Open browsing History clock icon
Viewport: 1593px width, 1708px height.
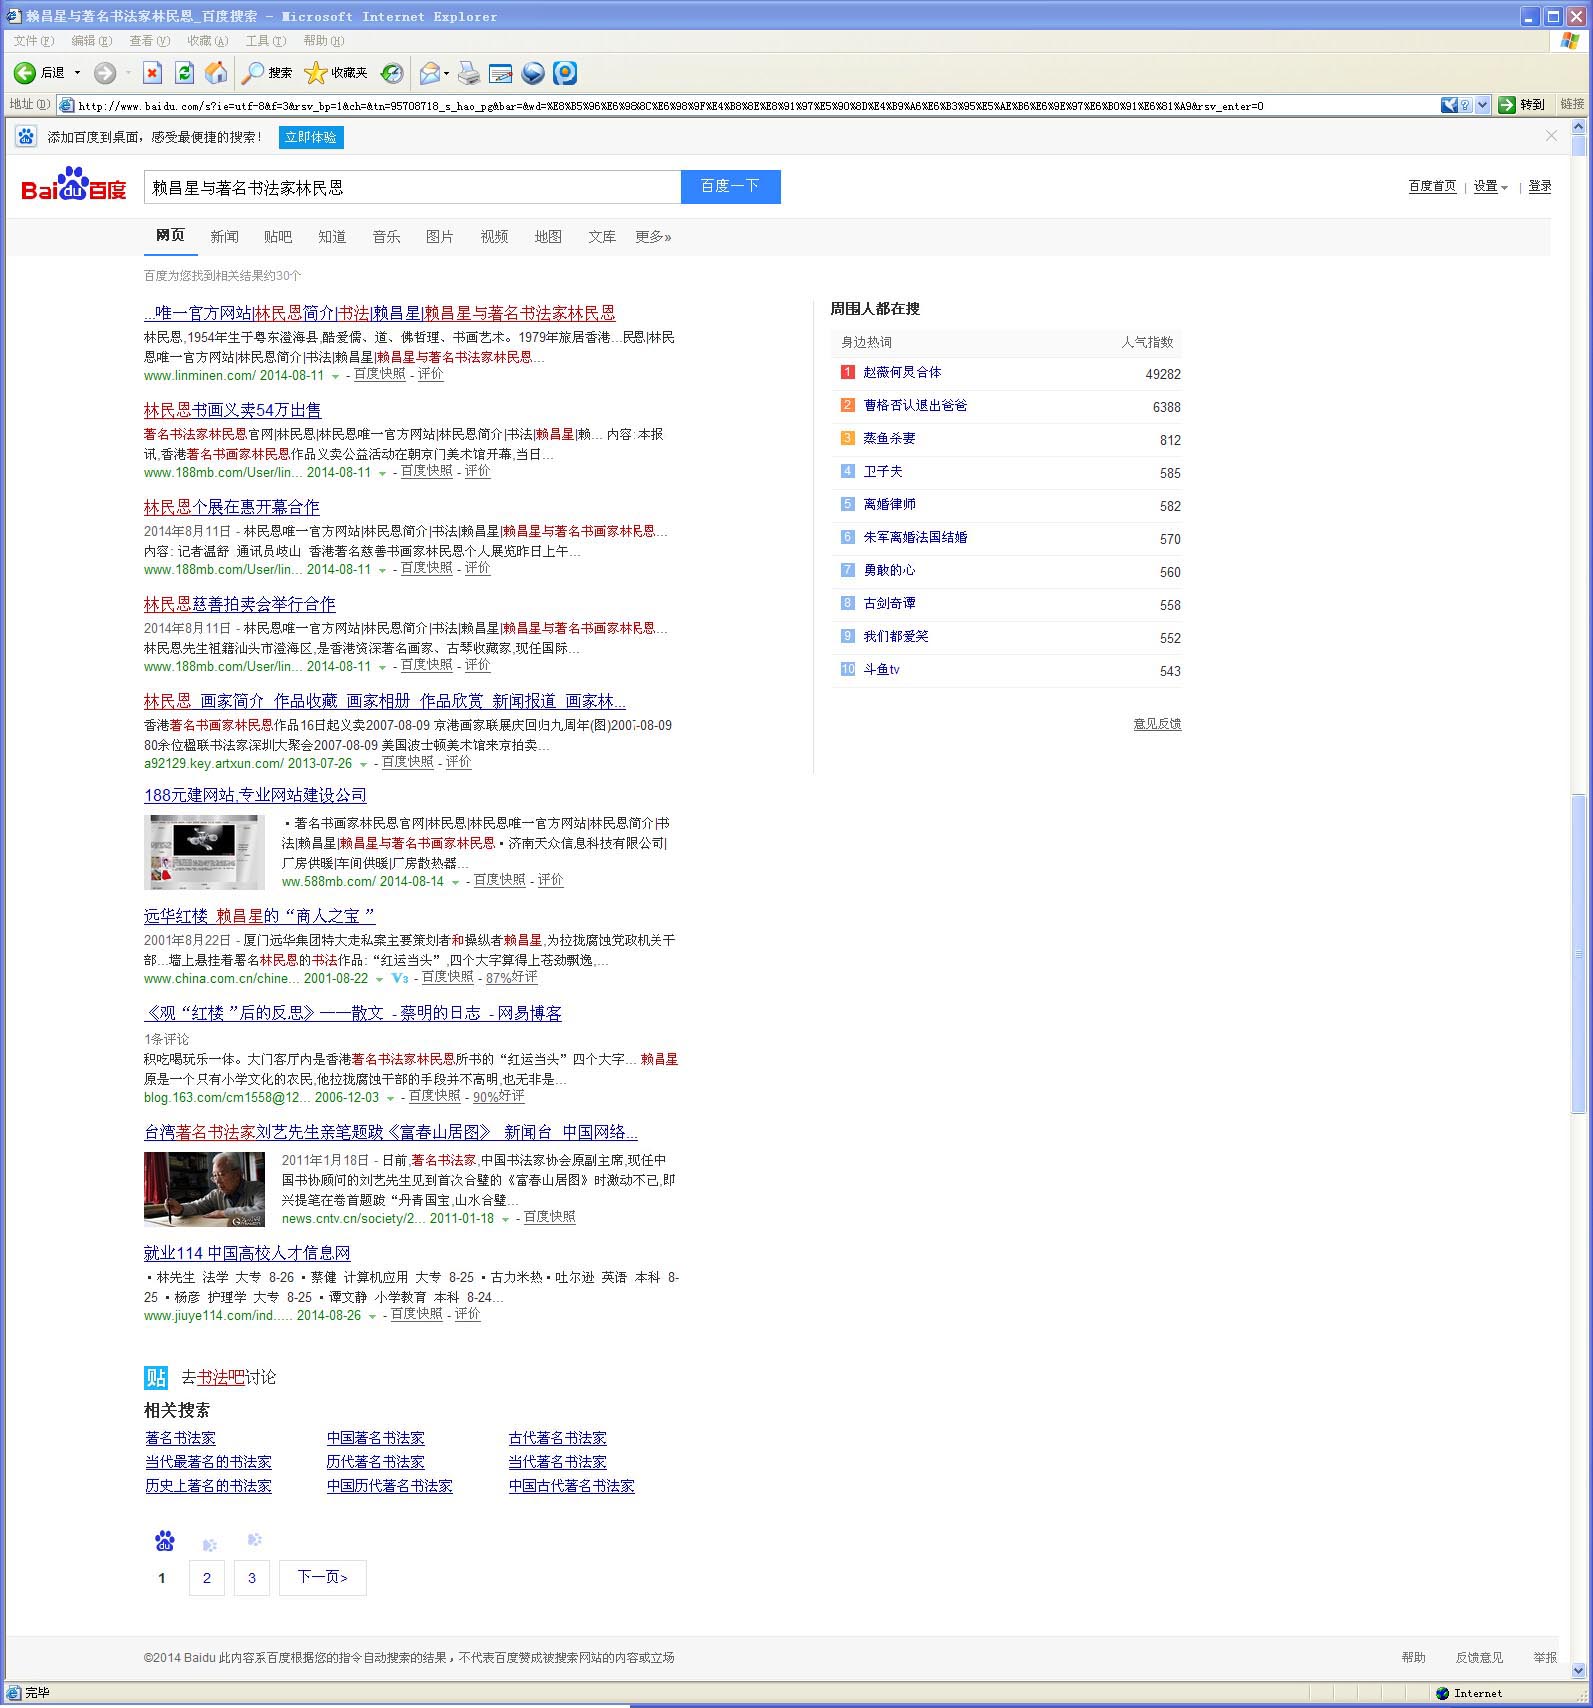point(392,73)
